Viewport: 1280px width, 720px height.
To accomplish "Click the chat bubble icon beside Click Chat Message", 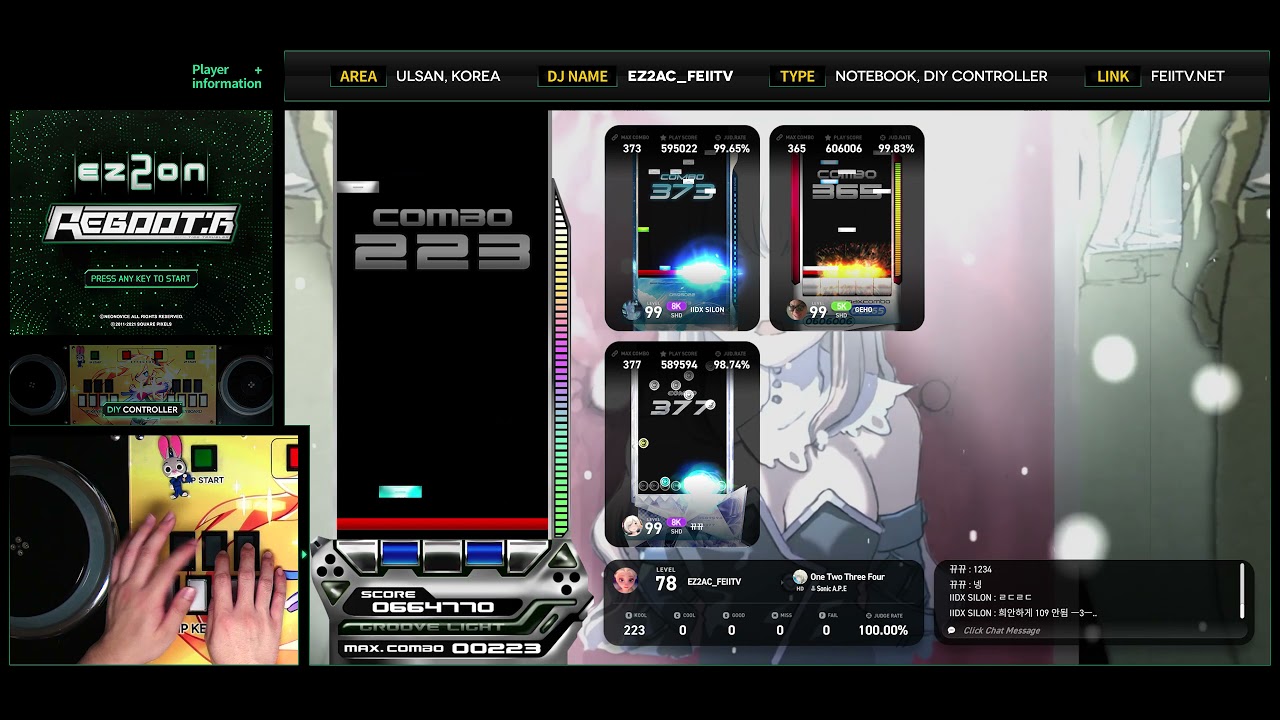I will coord(951,631).
